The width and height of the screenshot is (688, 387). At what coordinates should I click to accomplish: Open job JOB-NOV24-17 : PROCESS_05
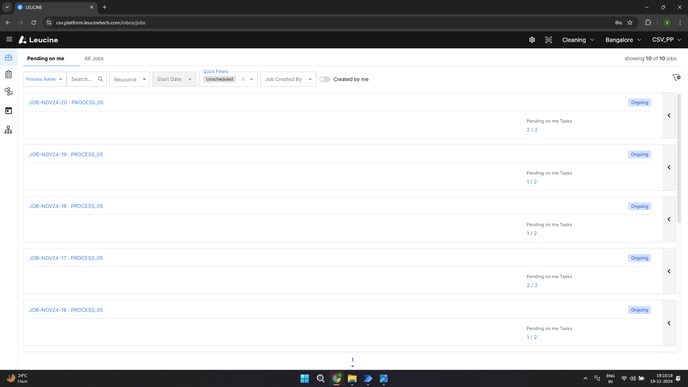pyautogui.click(x=66, y=258)
